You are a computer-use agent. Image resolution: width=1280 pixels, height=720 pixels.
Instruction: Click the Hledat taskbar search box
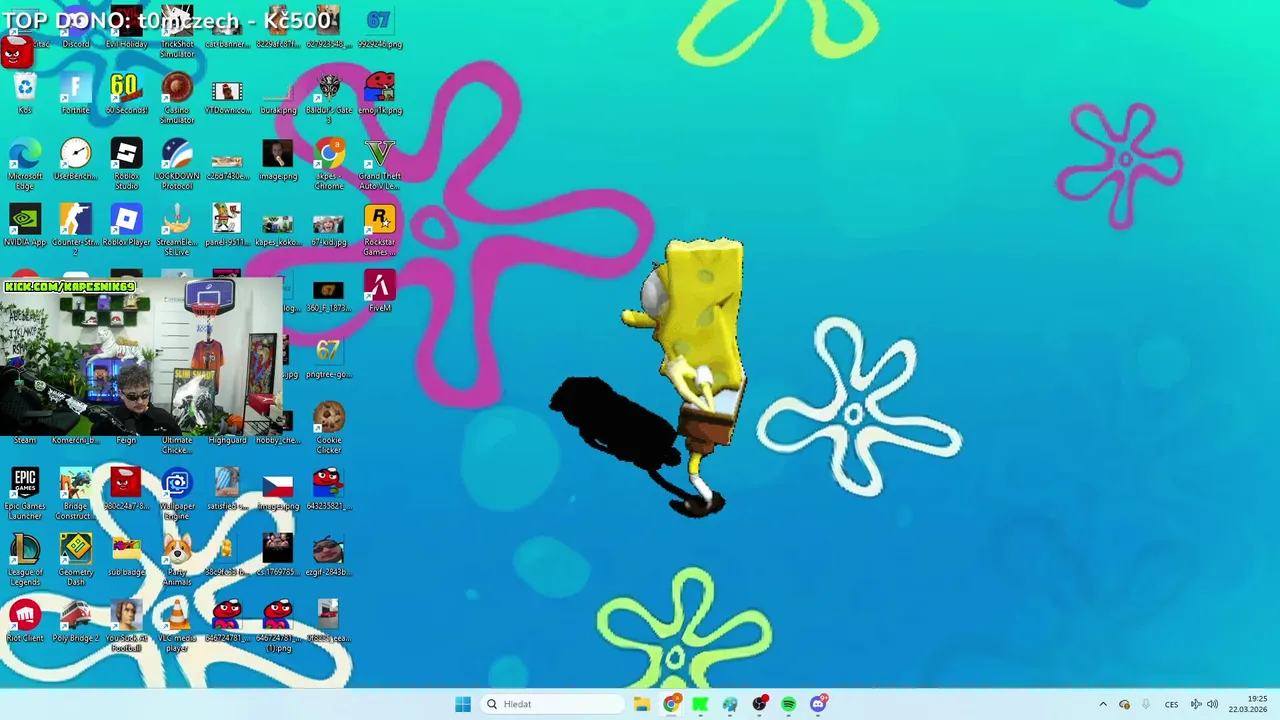pyautogui.click(x=553, y=704)
